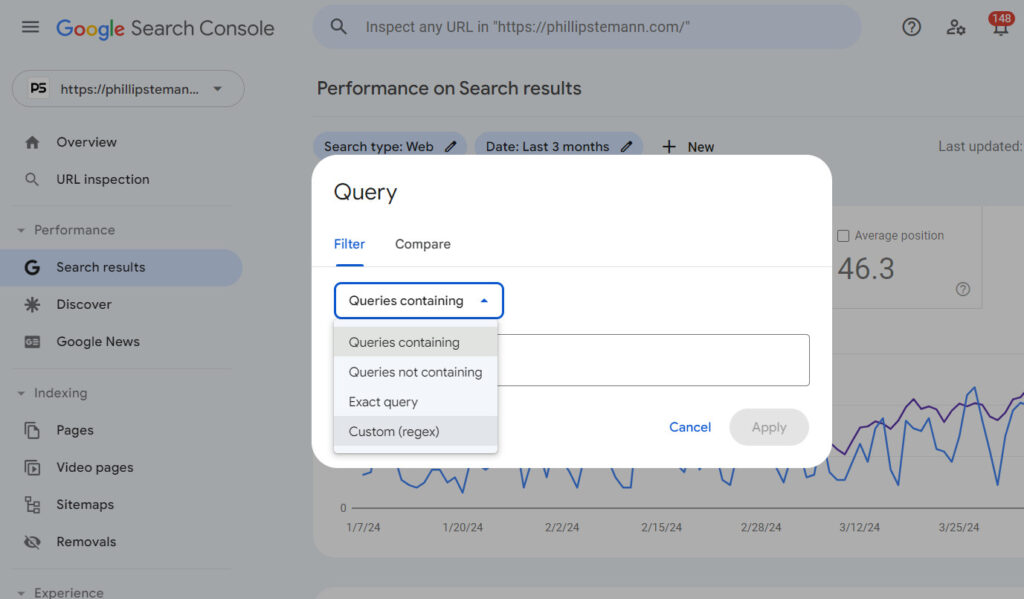The image size is (1024, 599).
Task: Open the help menu
Action: (911, 27)
